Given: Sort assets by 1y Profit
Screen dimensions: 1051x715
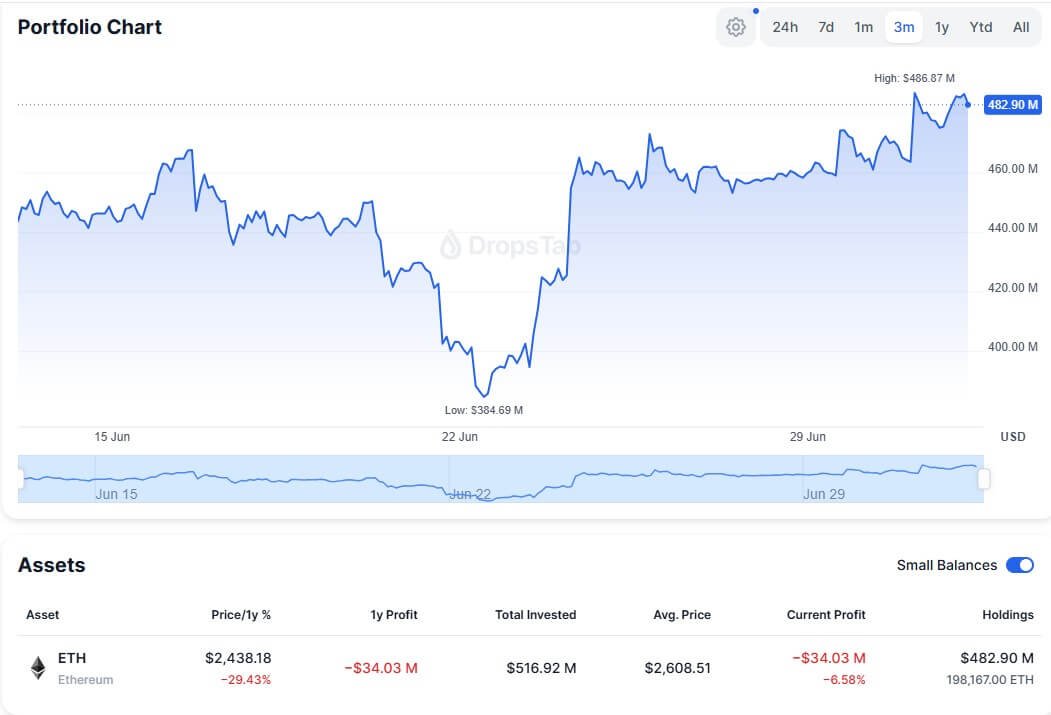Looking at the screenshot, I should pos(394,615).
